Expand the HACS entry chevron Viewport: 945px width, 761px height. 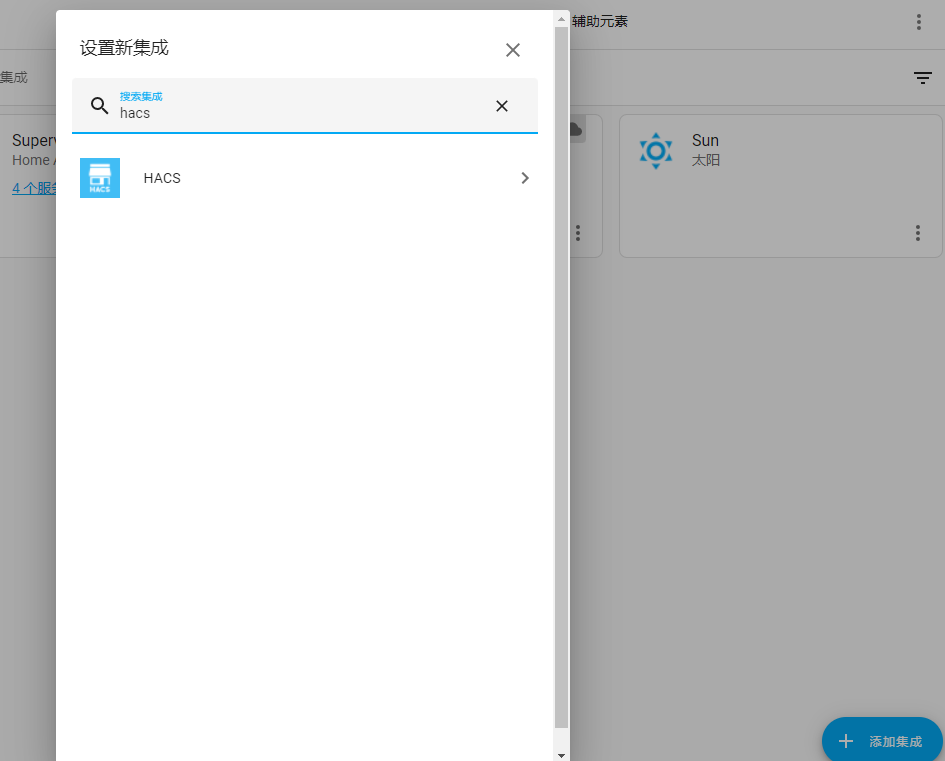coord(525,178)
